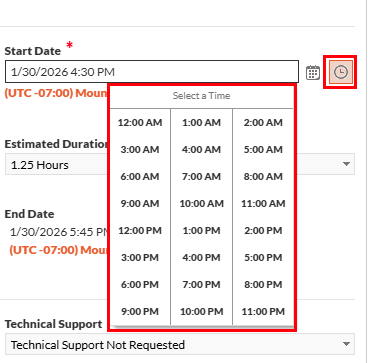The width and height of the screenshot is (368, 363).
Task: Click the Start Date input field
Action: 152,72
